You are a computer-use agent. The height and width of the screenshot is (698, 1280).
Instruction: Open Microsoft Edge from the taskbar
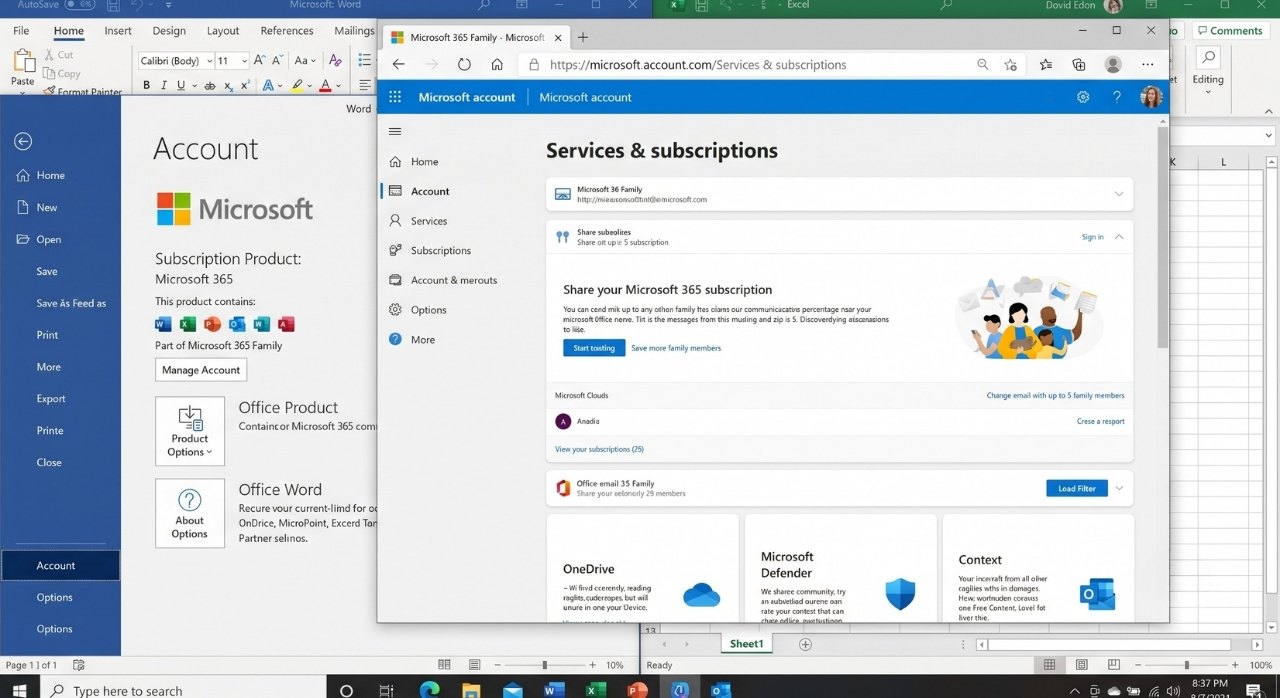[x=429, y=690]
